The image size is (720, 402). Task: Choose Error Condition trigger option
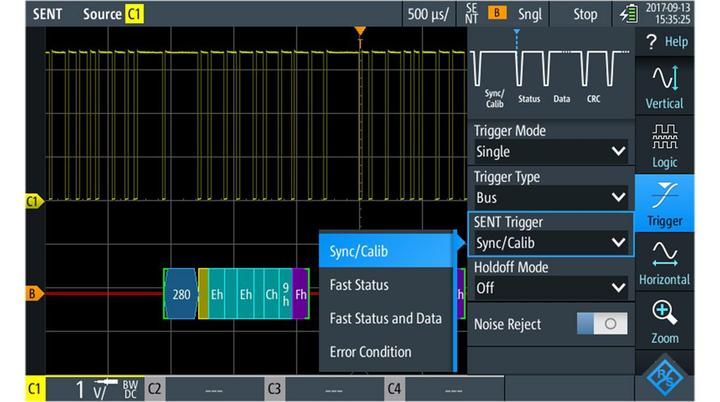pyautogui.click(x=386, y=352)
